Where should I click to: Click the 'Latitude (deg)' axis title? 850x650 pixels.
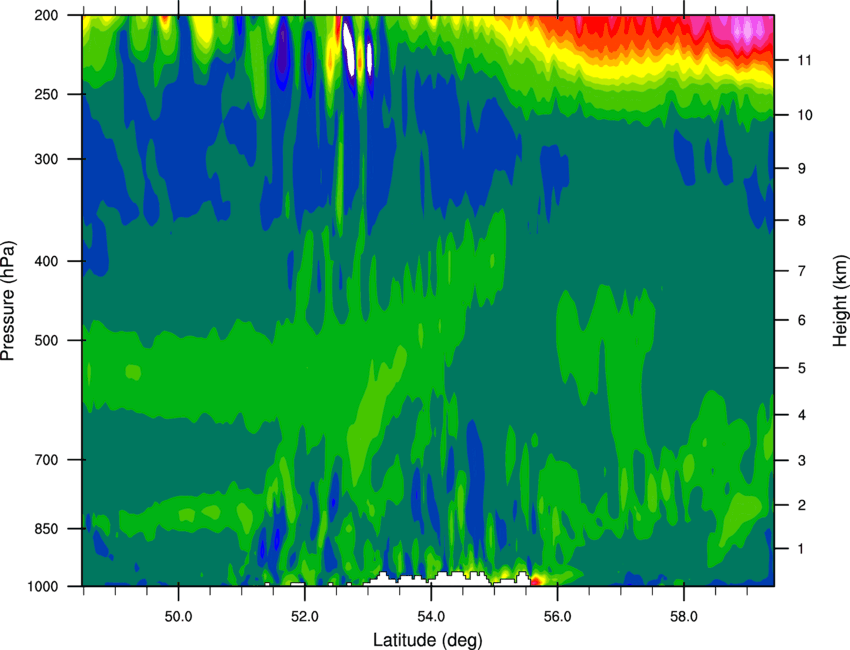[x=428, y=640]
